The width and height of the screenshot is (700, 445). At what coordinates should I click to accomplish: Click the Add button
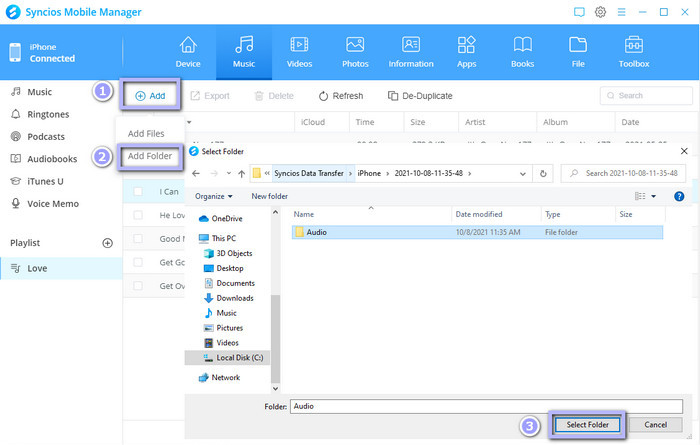(150, 96)
